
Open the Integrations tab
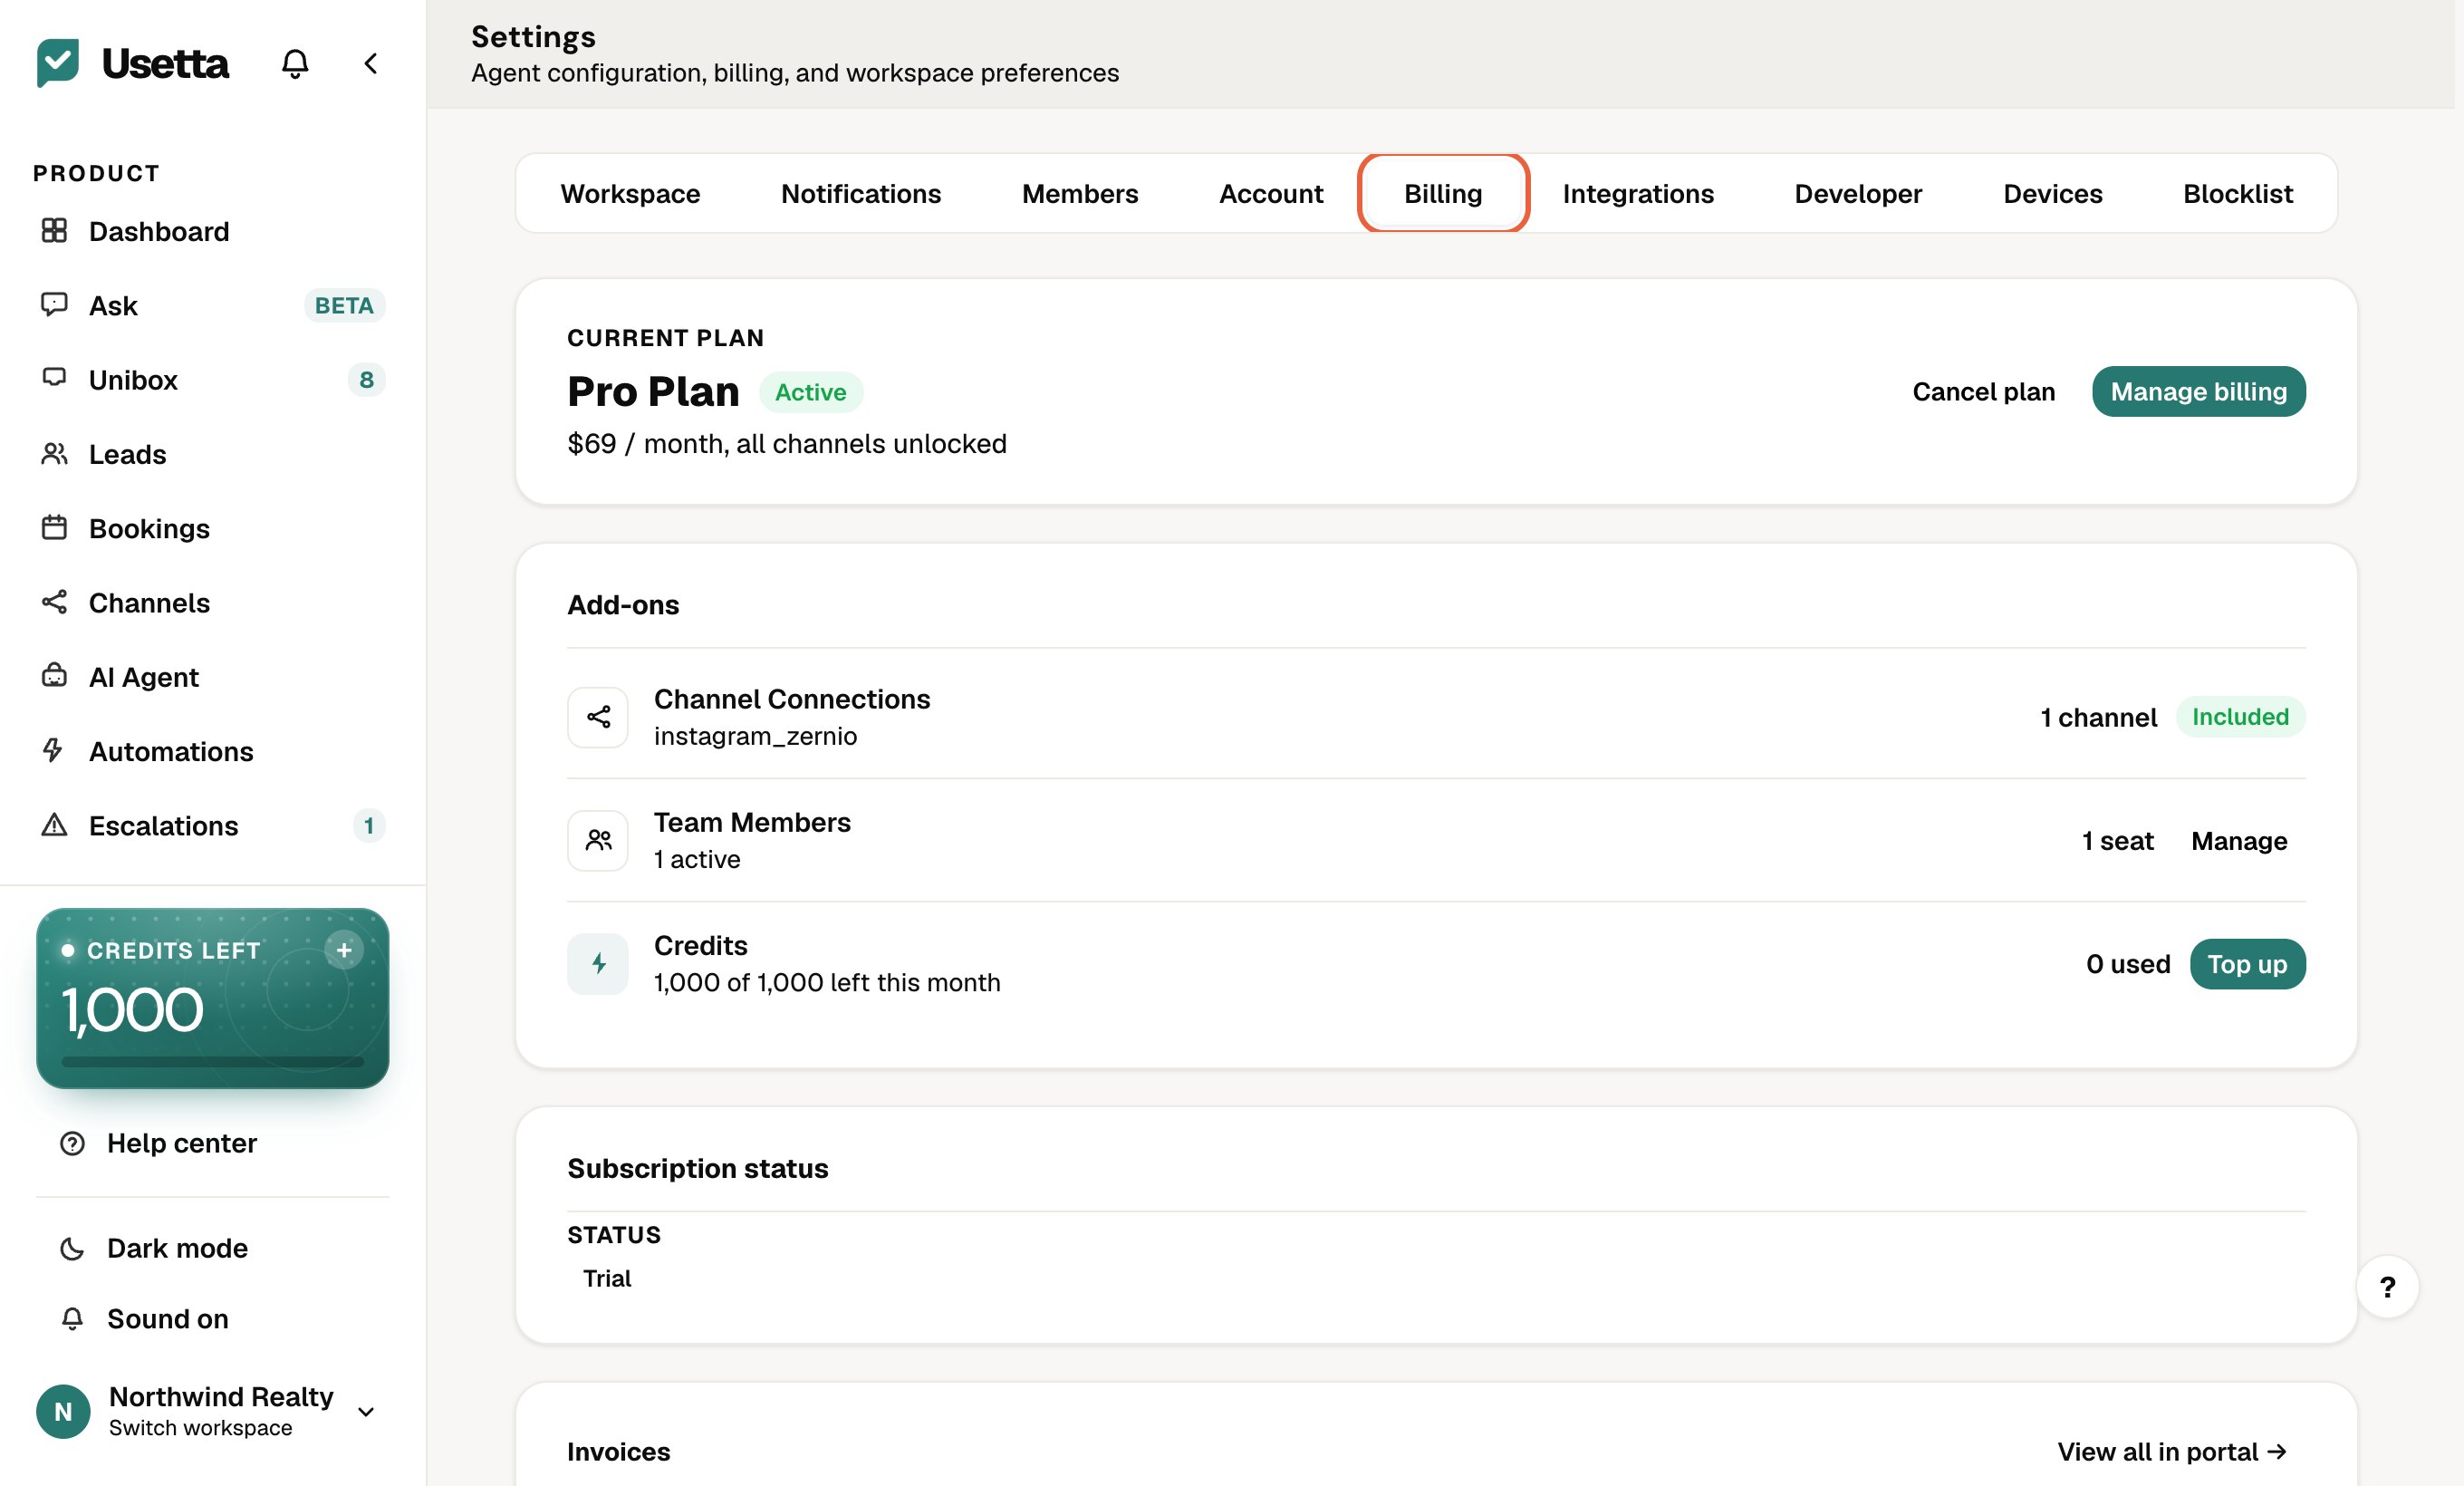[1638, 193]
